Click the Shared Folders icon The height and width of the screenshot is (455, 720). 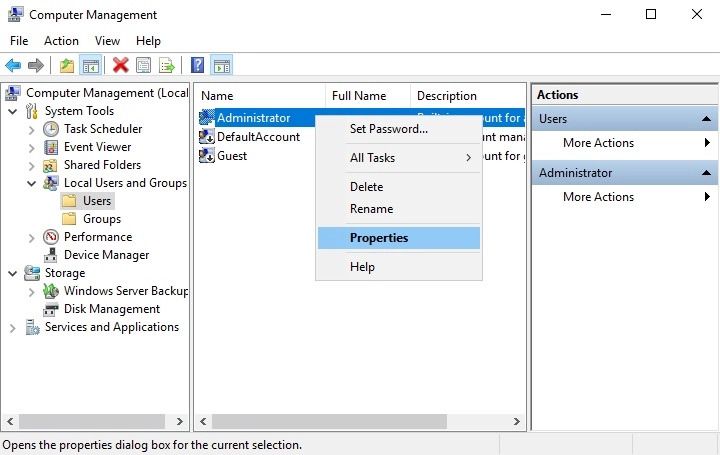pyautogui.click(x=50, y=165)
